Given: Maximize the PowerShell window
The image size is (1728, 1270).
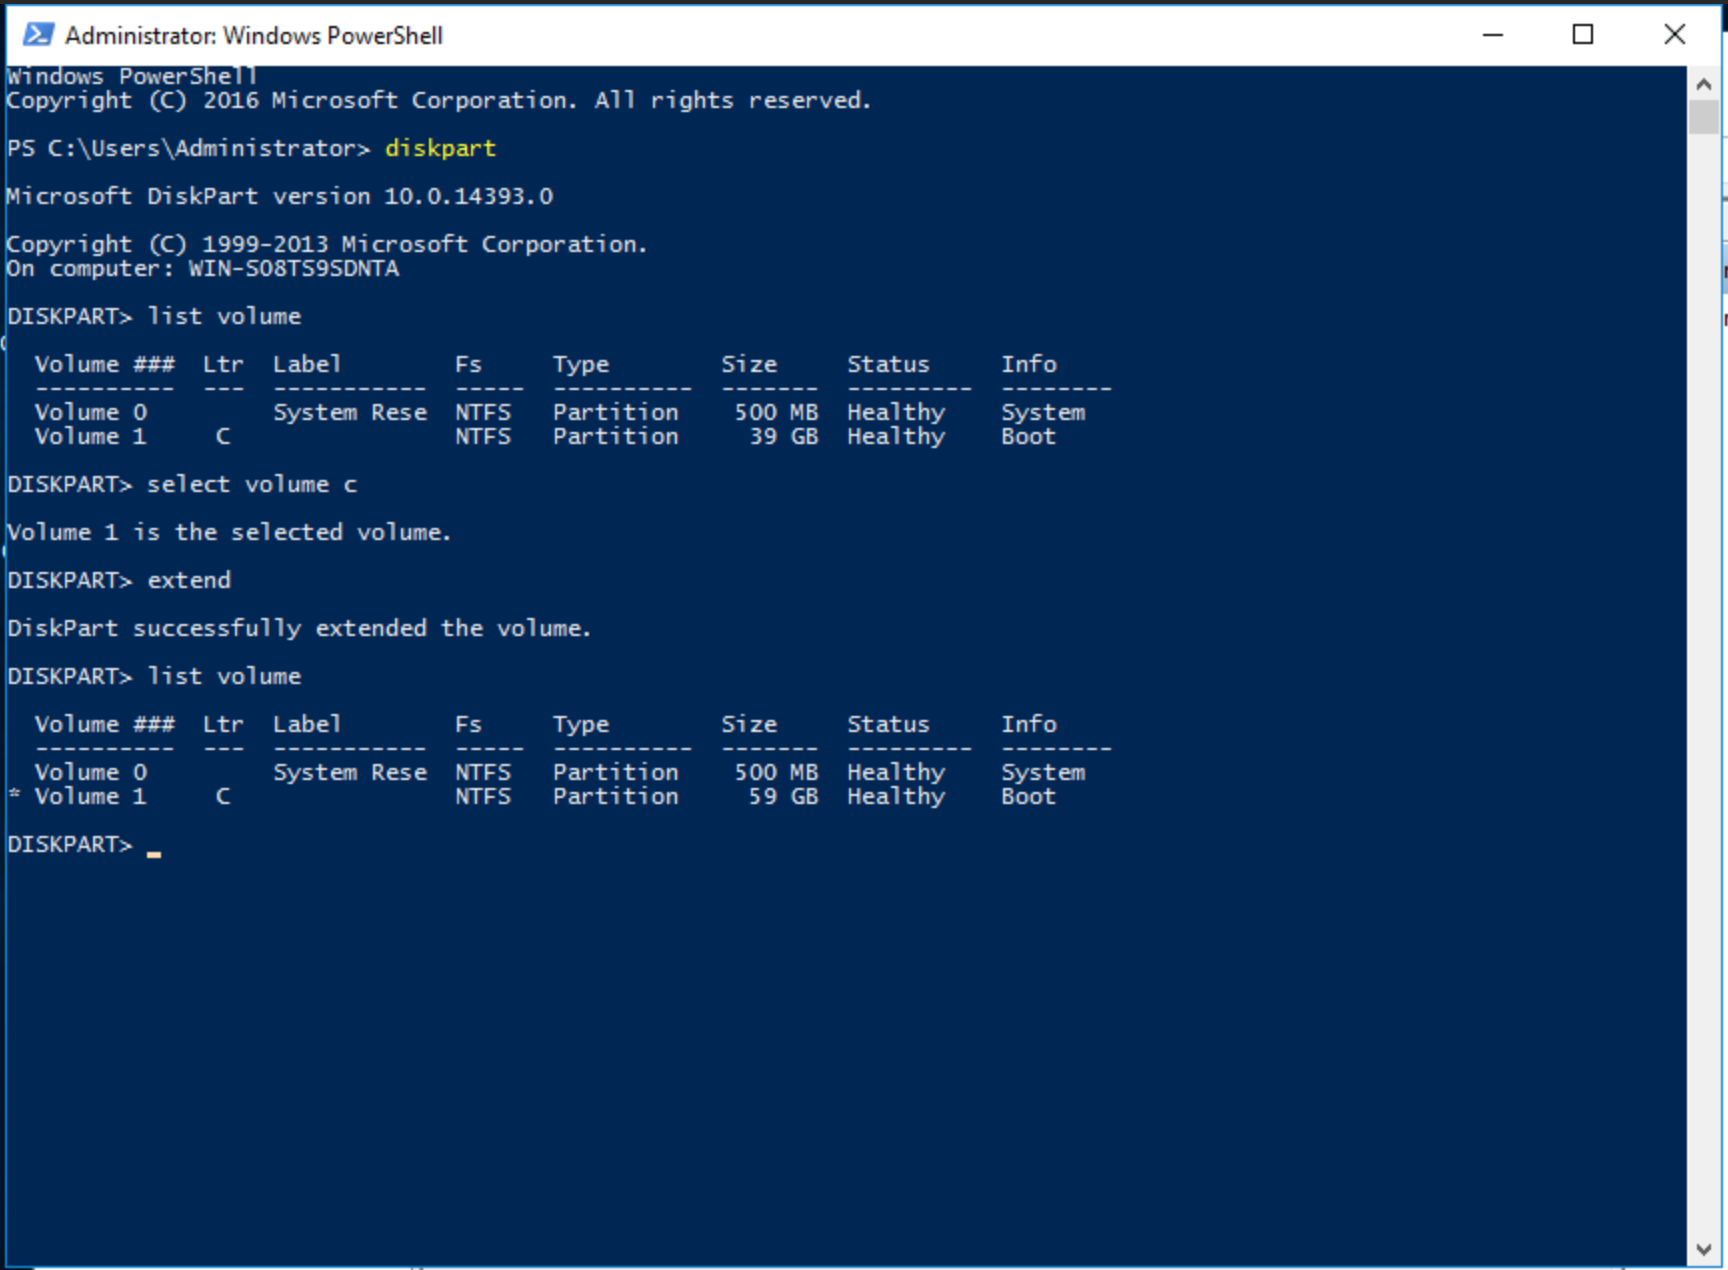Looking at the screenshot, I should coord(1583,35).
